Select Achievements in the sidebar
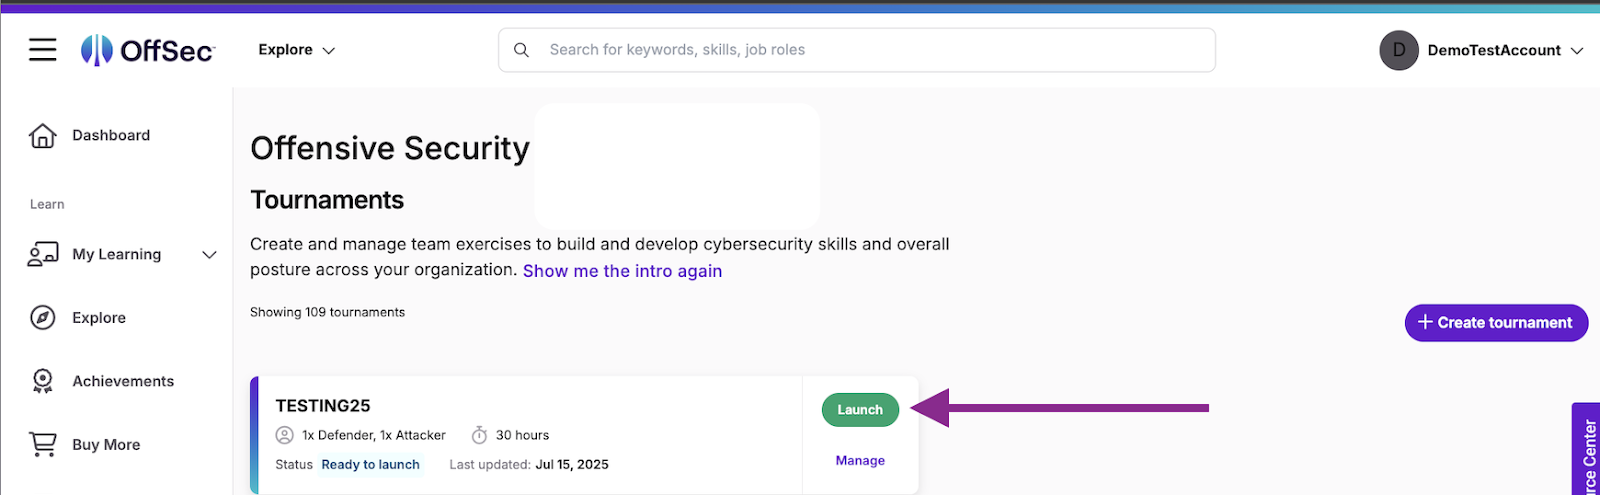The width and height of the screenshot is (1600, 495). (x=123, y=381)
